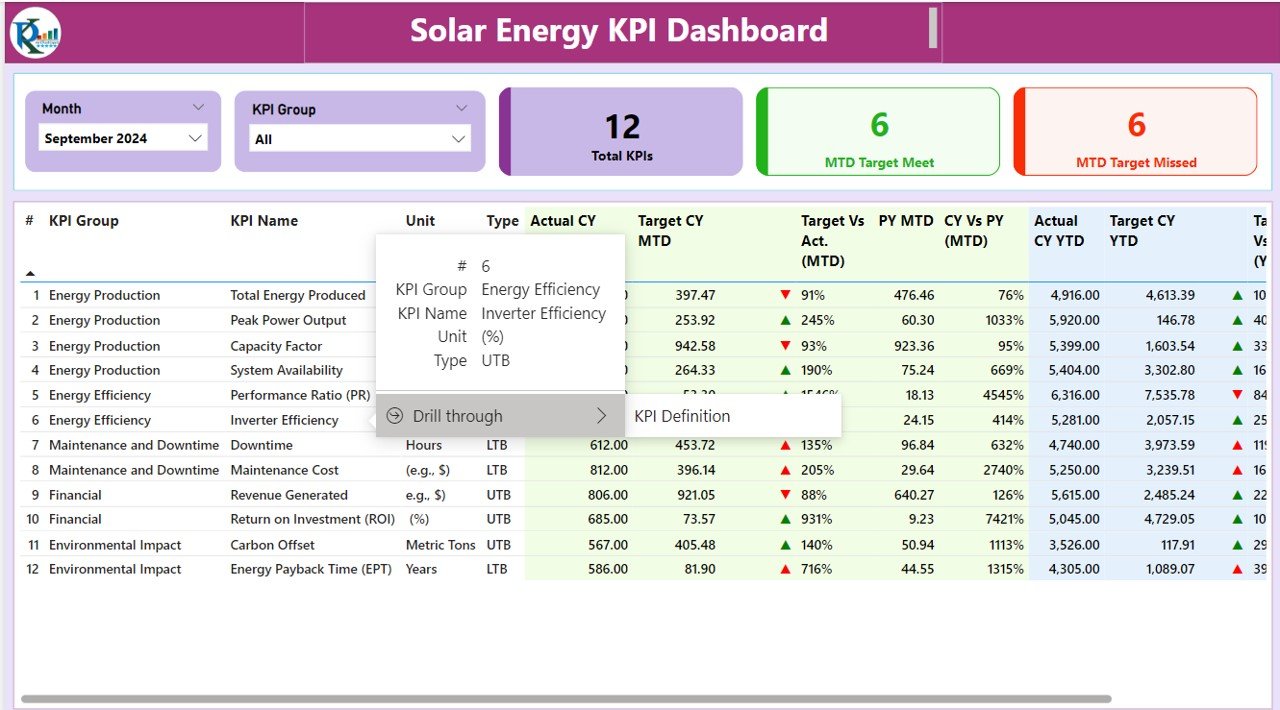Click the MTD Target Meet card
The height and width of the screenshot is (710, 1280).
point(878,132)
